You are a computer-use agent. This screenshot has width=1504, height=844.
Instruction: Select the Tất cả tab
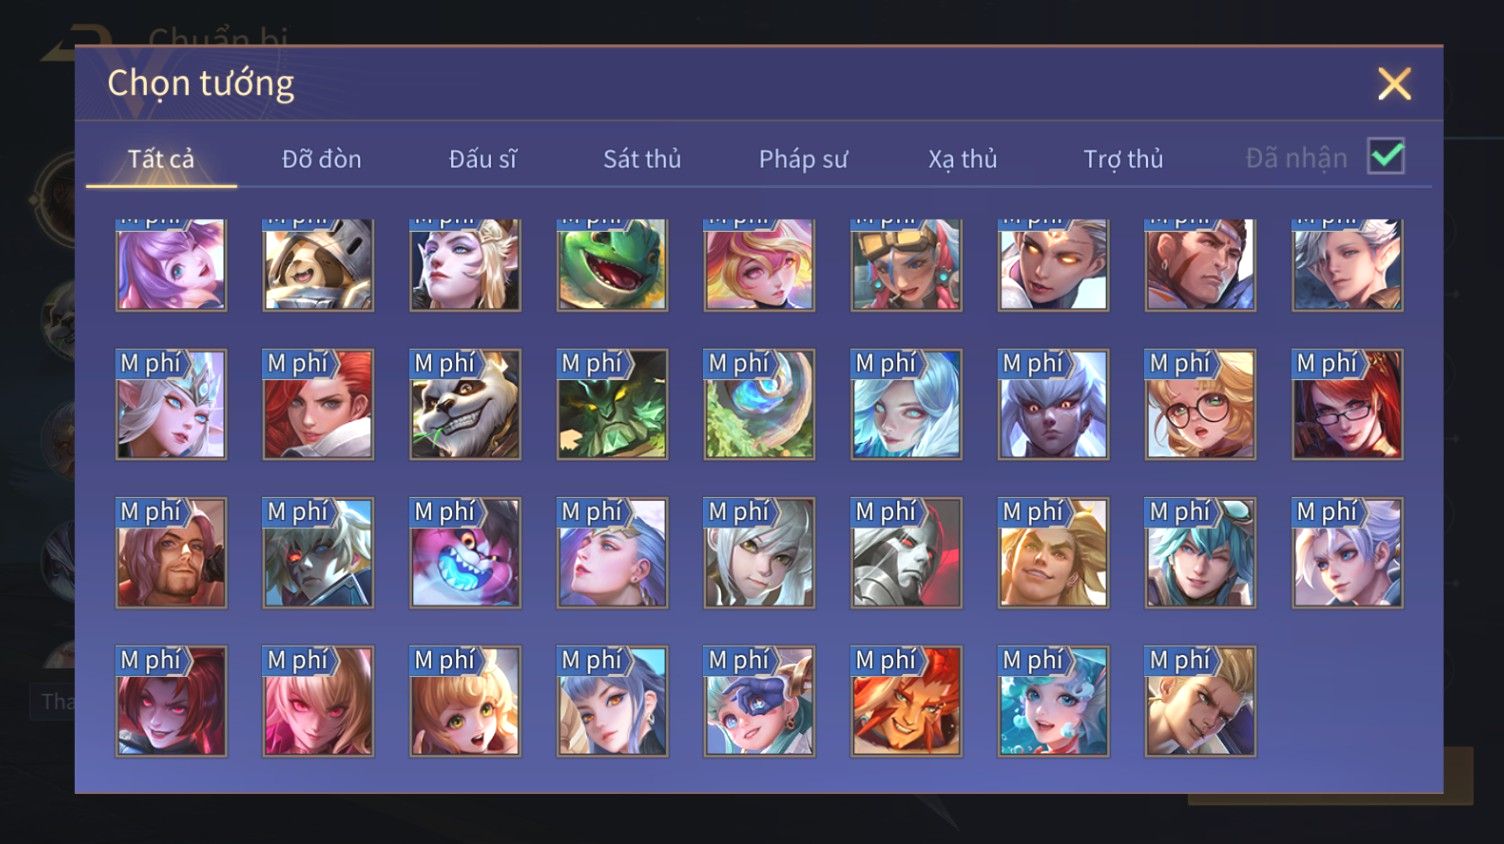click(161, 158)
